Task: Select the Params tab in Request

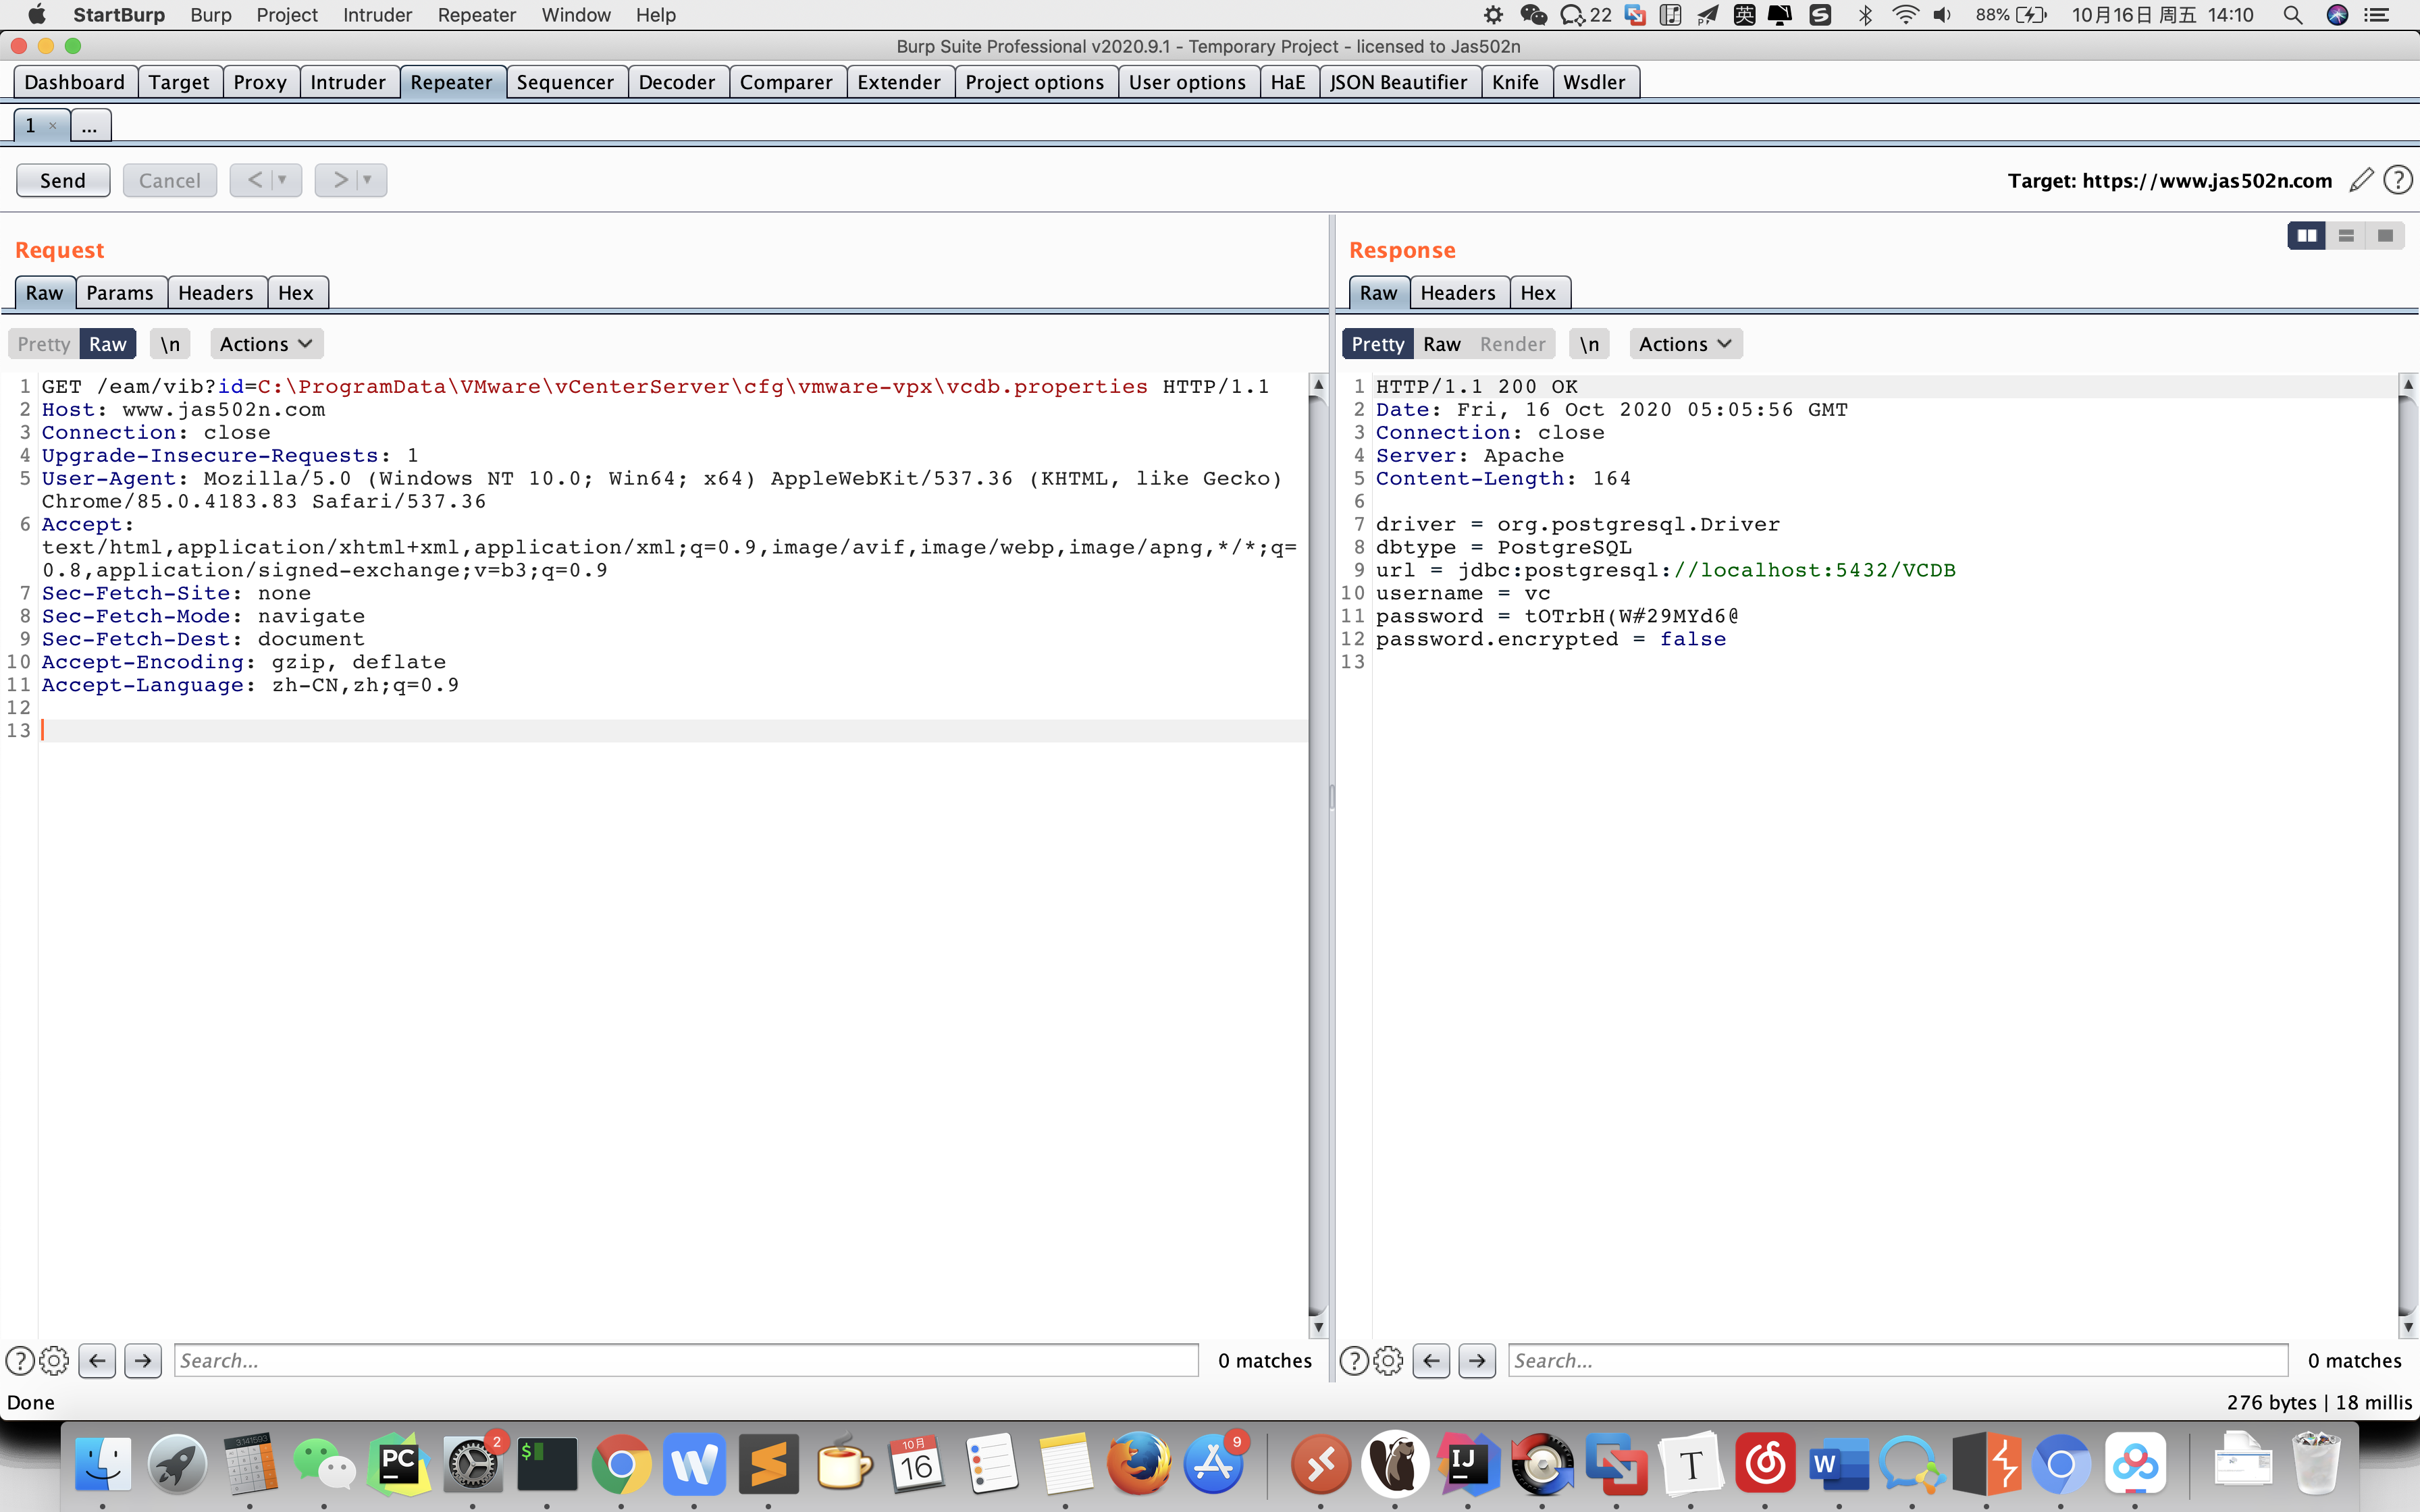Action: click(120, 293)
